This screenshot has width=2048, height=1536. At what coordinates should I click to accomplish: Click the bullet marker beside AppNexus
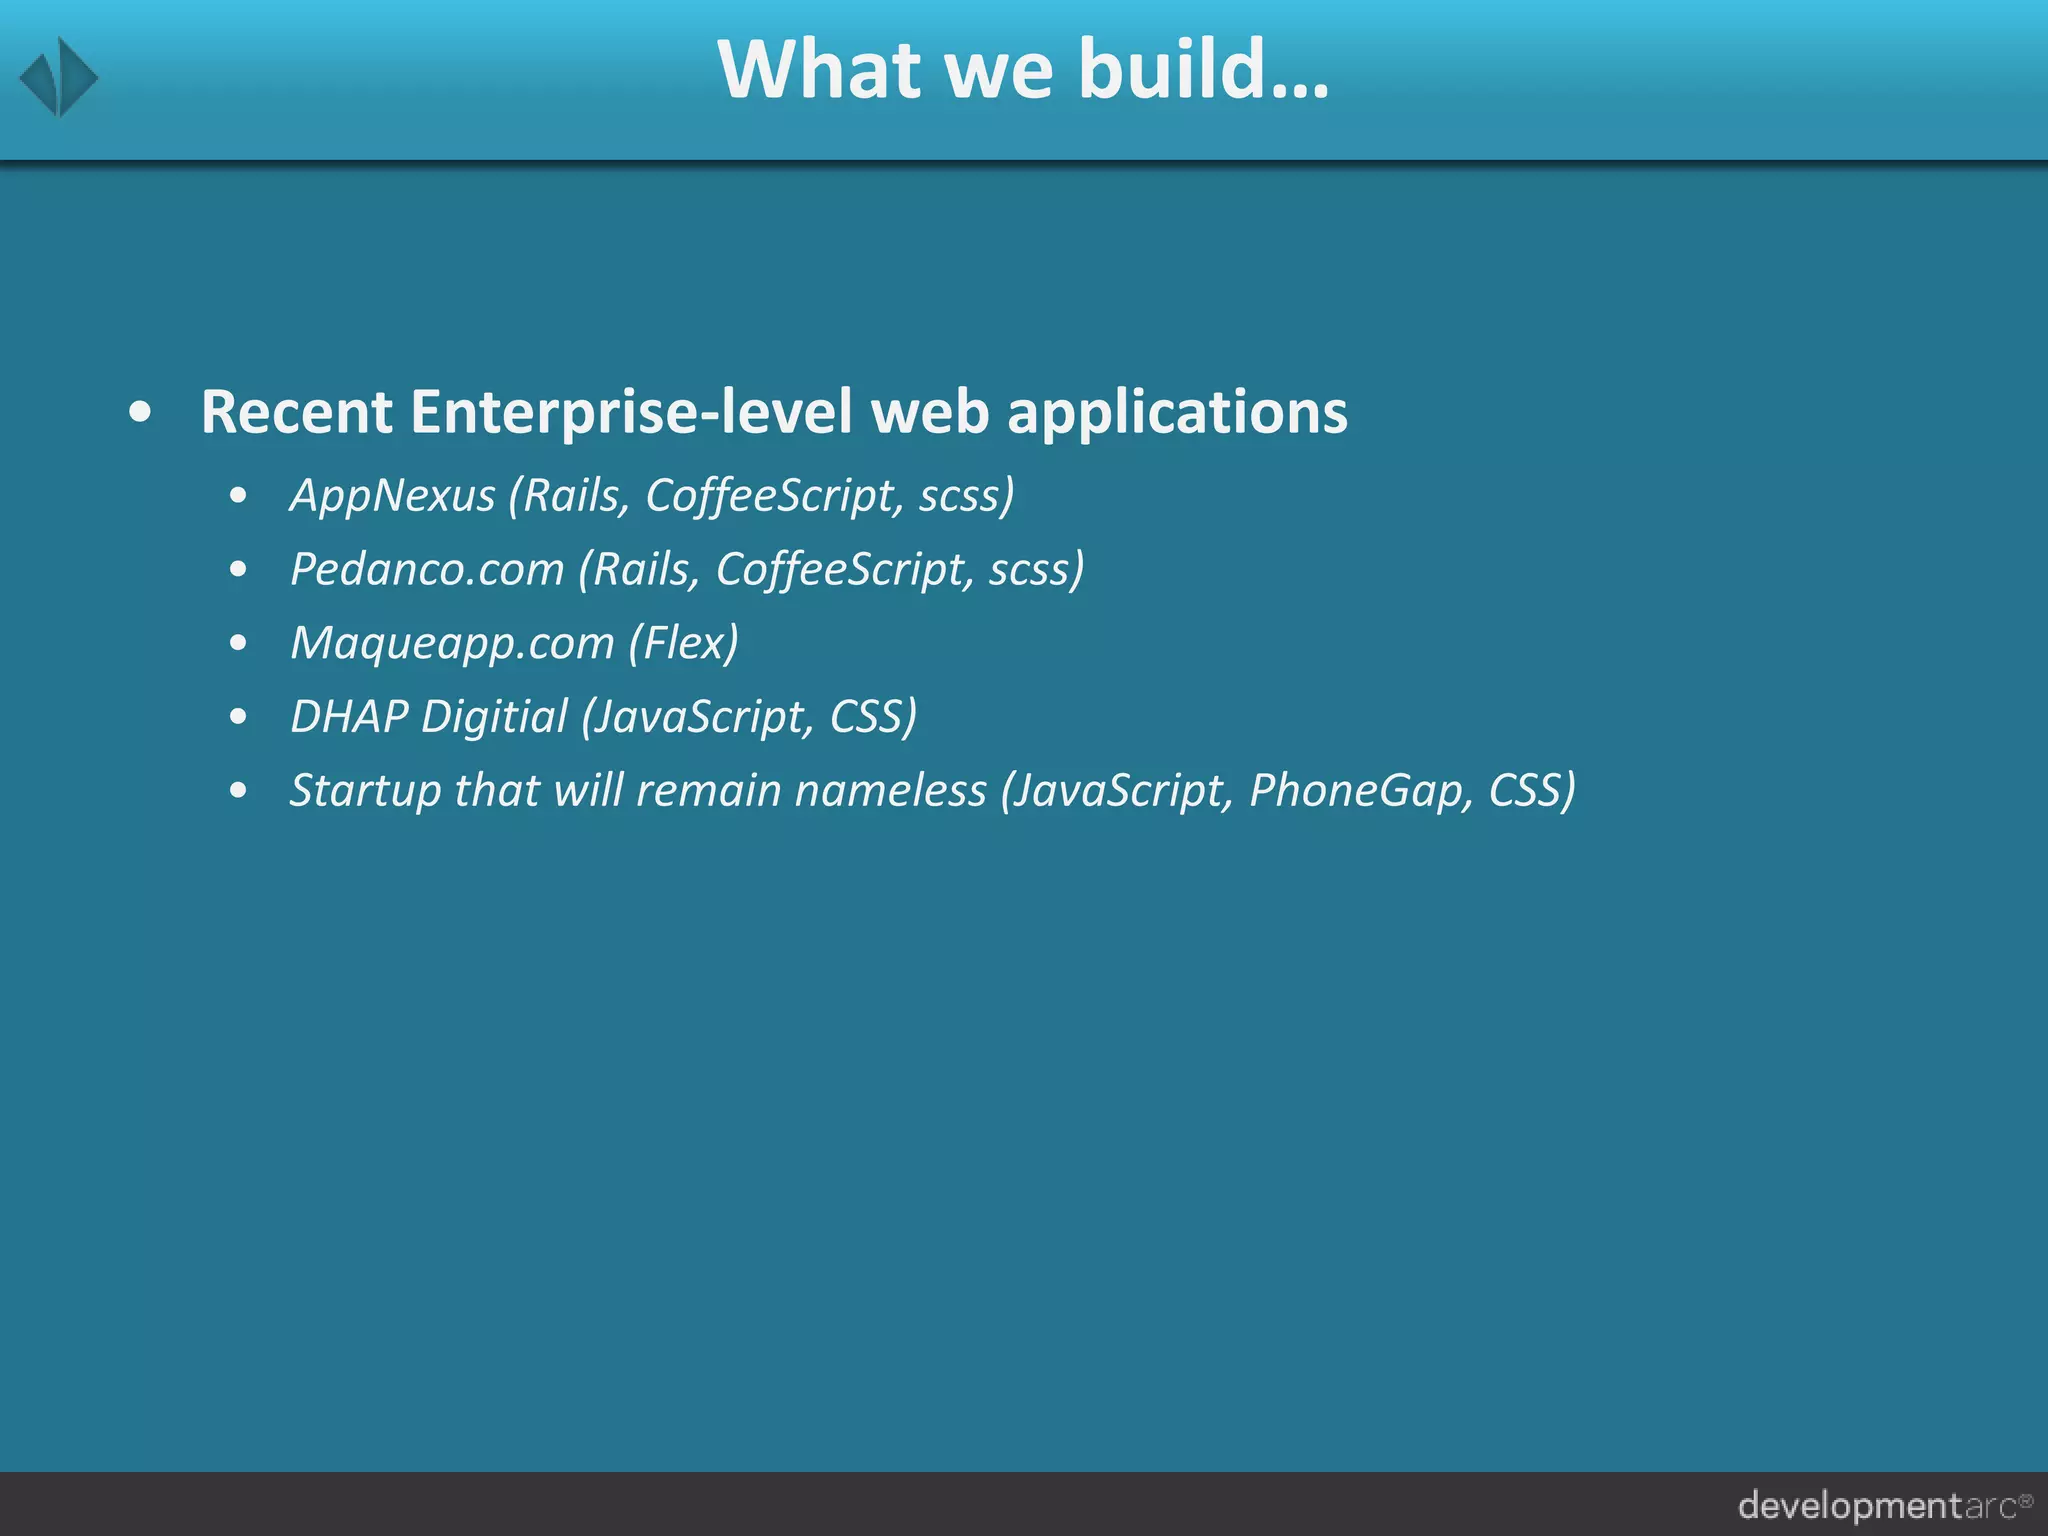238,495
